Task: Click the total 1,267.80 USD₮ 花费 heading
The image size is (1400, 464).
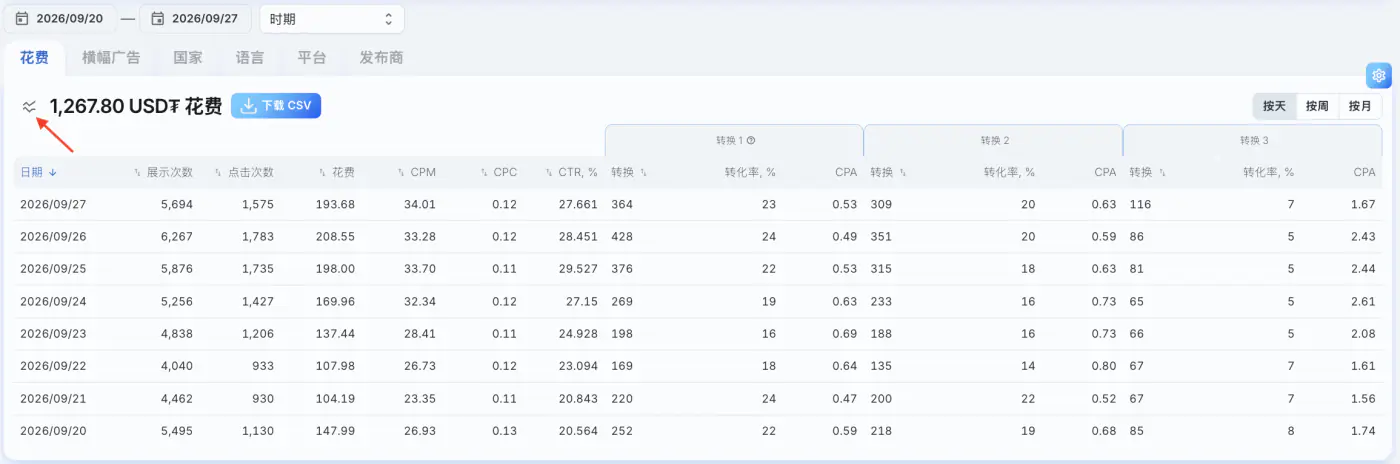Action: pos(135,106)
